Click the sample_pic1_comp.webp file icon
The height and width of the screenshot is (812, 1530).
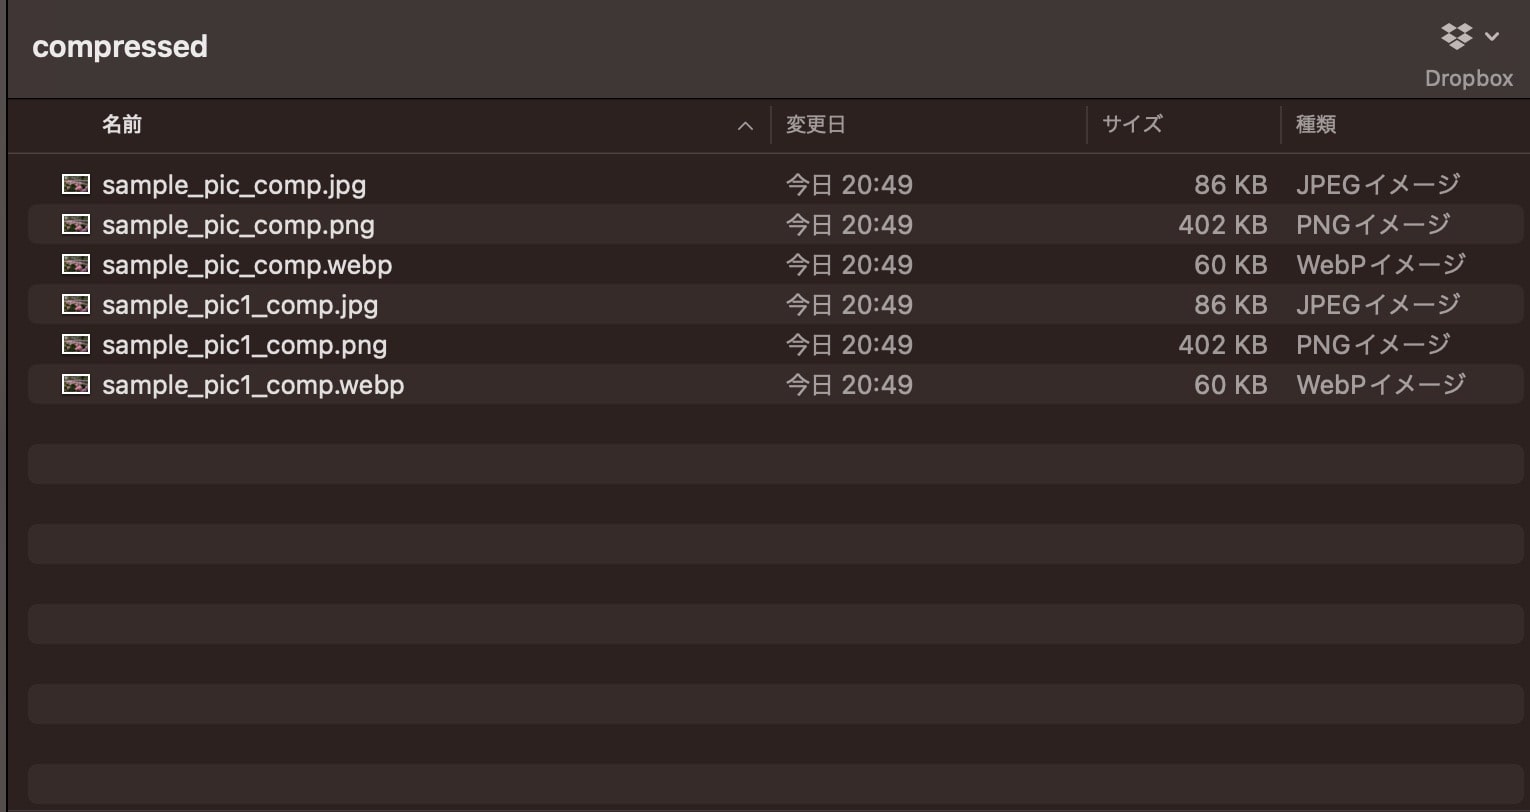pyautogui.click(x=76, y=384)
